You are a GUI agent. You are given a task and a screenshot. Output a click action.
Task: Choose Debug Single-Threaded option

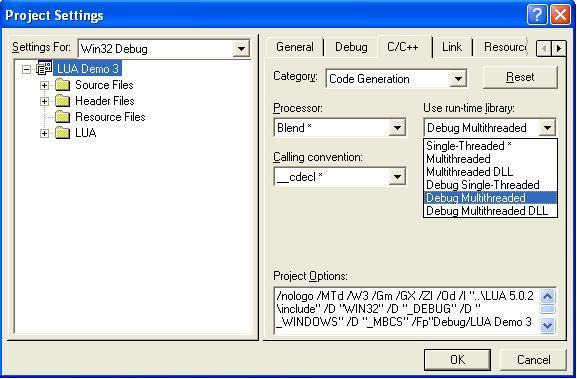tap(490, 185)
